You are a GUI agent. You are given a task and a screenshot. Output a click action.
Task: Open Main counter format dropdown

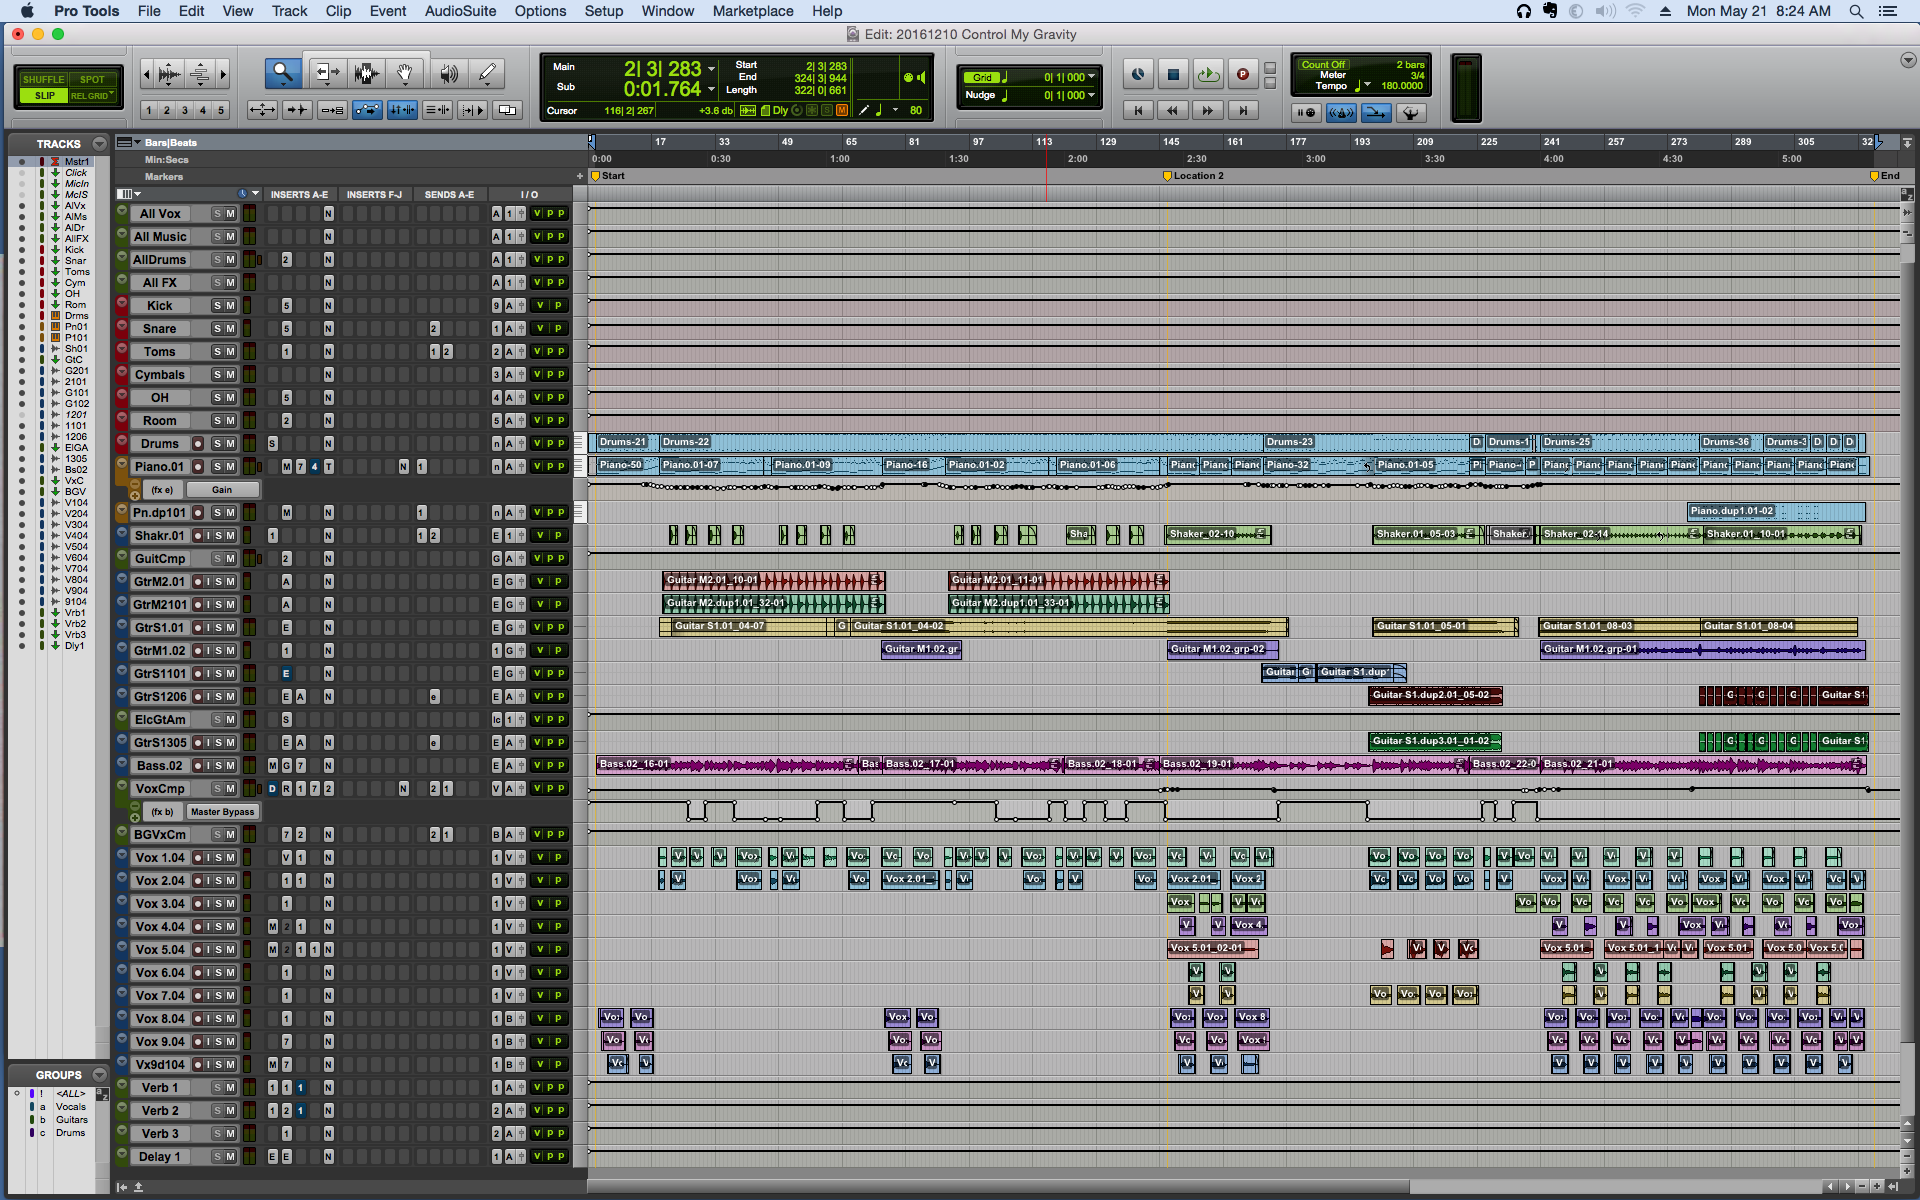click(x=711, y=69)
